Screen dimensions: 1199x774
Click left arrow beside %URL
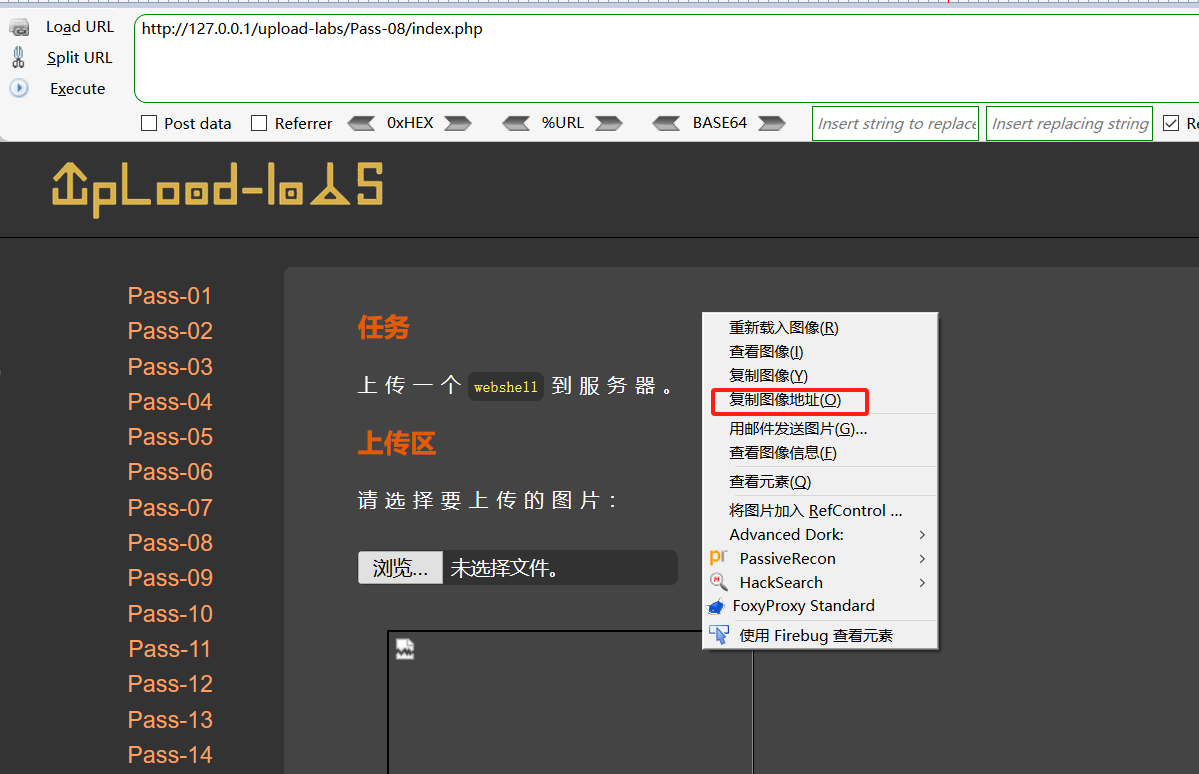(x=516, y=123)
